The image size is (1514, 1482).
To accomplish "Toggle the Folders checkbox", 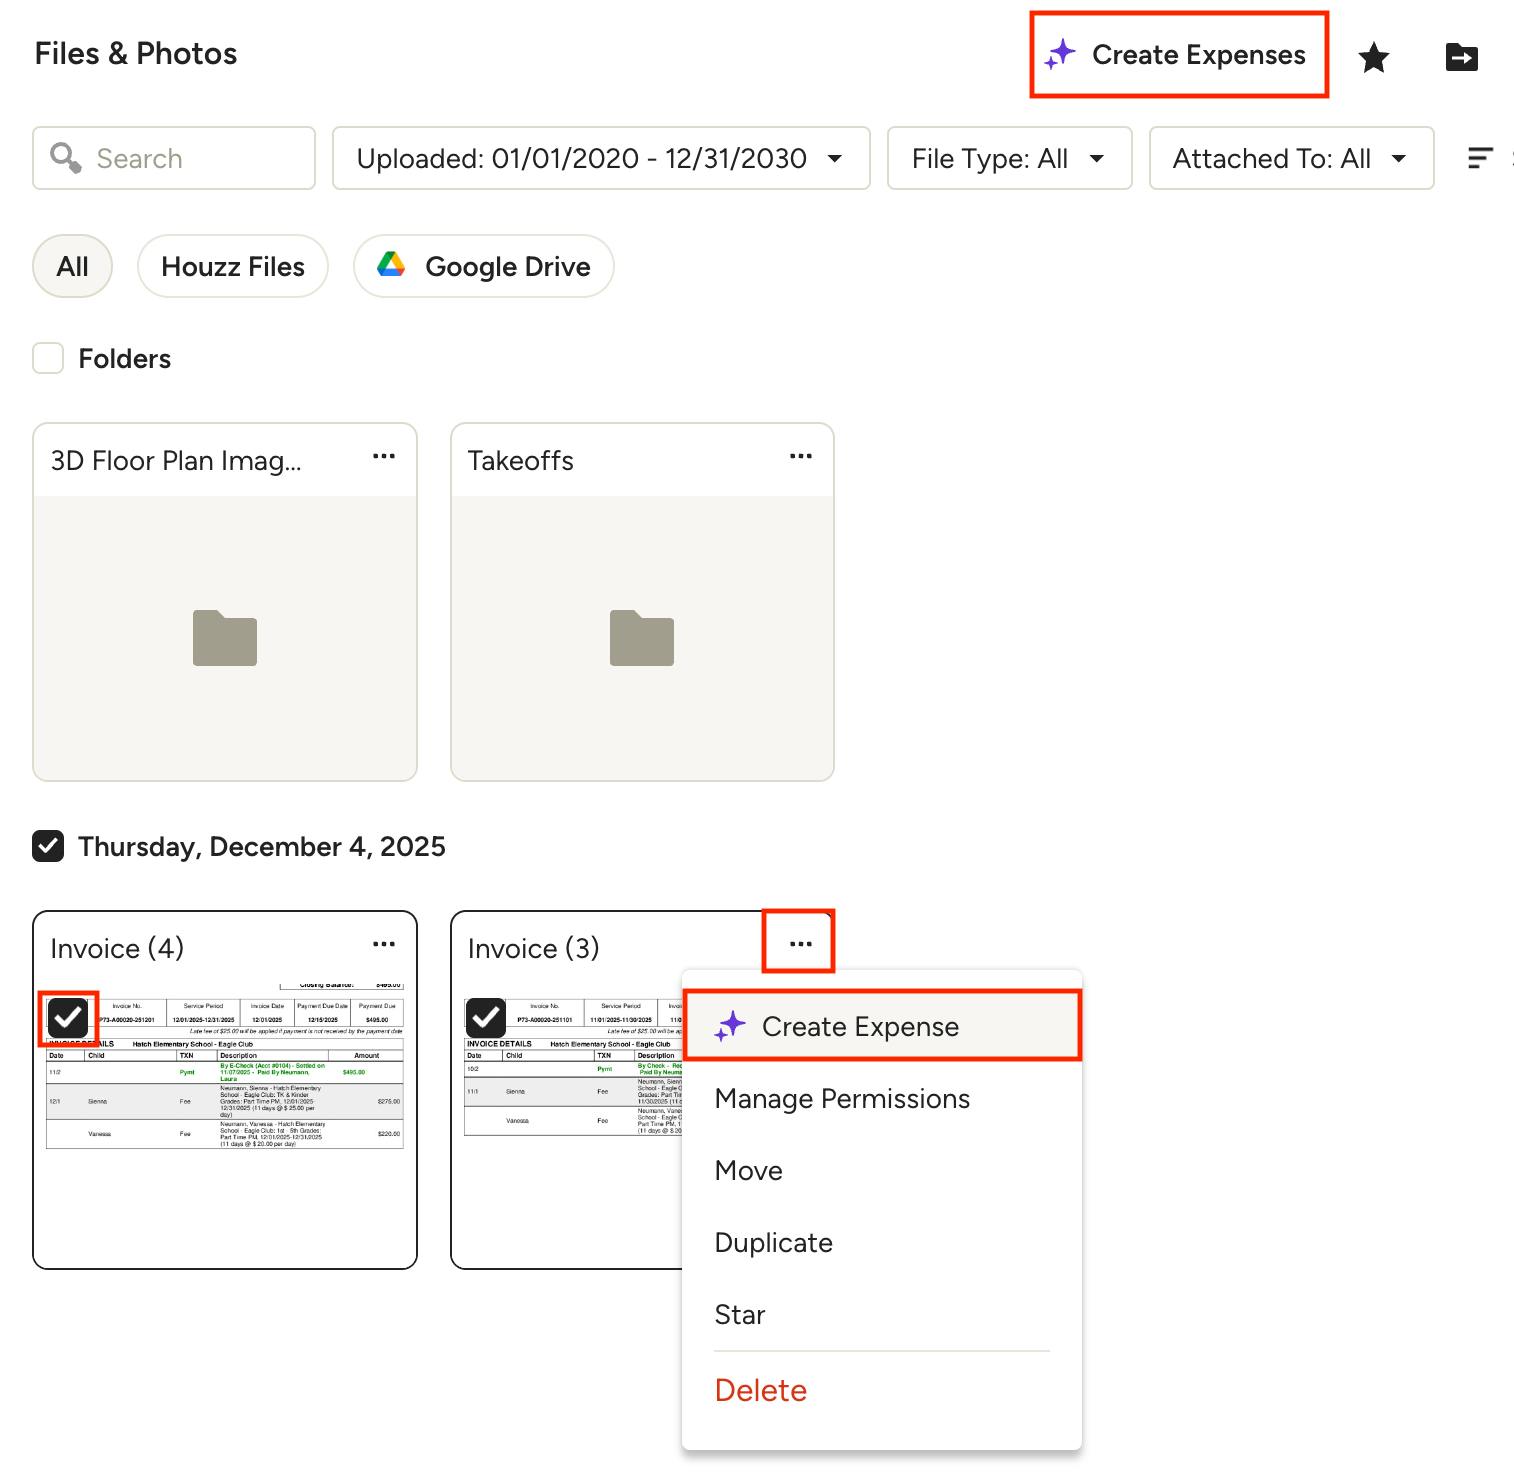I will point(48,359).
